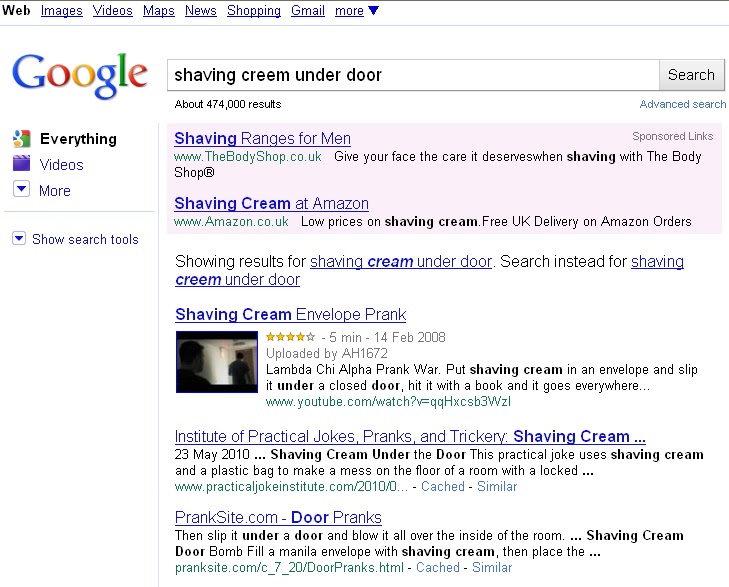
Task: Click corrected 'shaving cream under door' link
Action: coord(401,261)
